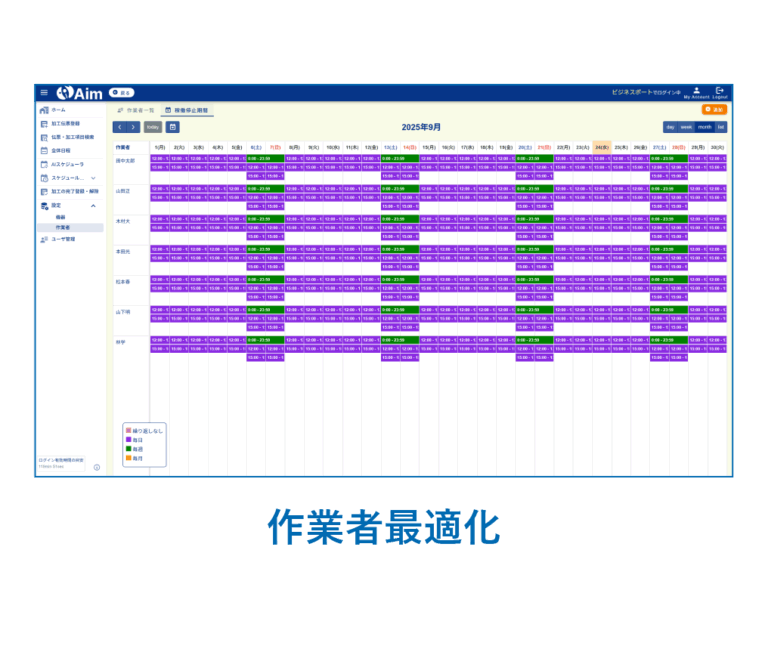768x652 pixels.
Task: Collapse the 設定 settings section
Action: [93, 205]
